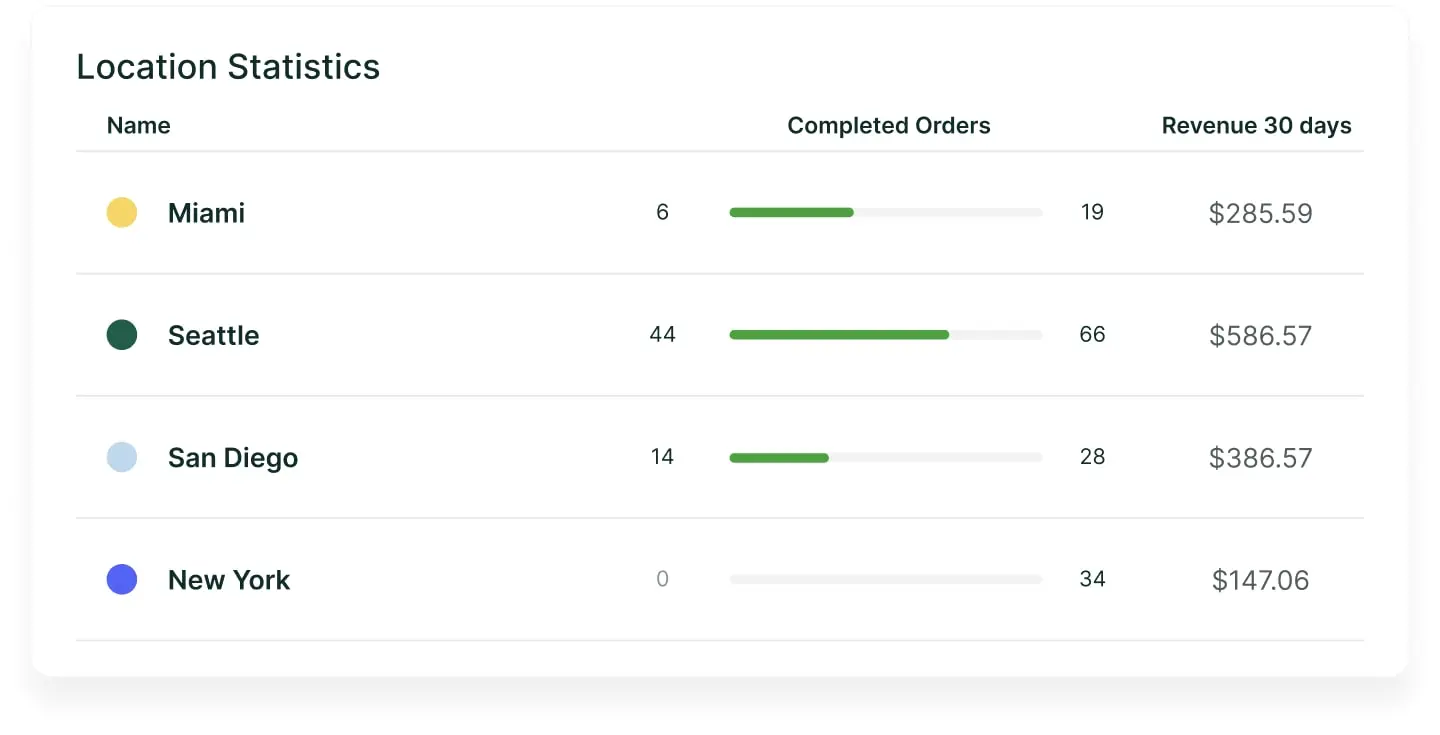The image size is (1440, 735).
Task: Select the Miami location row
Action: [205, 212]
